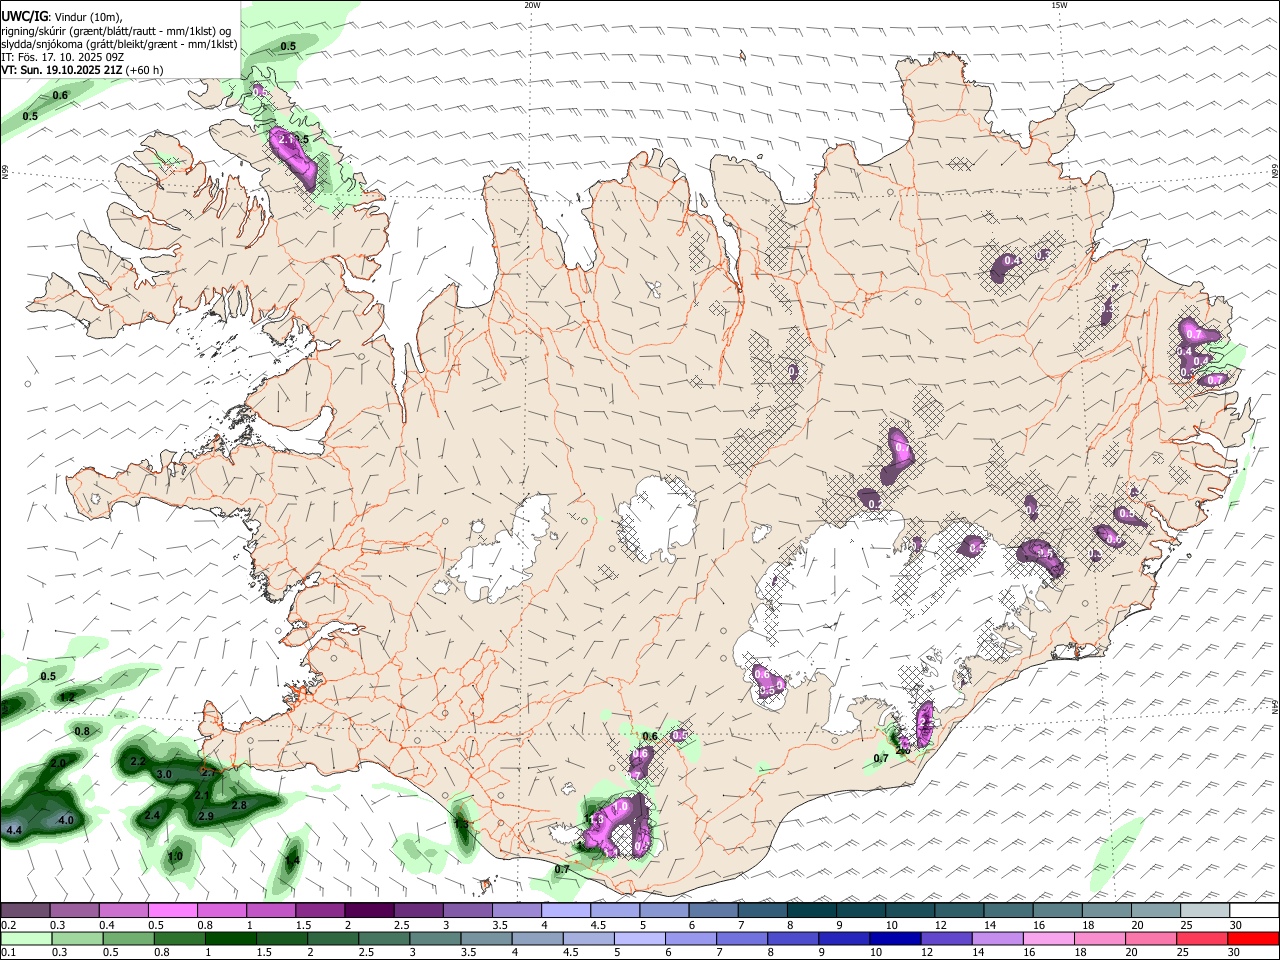Click the violet rain swatch between 12 and 14
Viewport: 1280px width, 960px height.
(945, 939)
